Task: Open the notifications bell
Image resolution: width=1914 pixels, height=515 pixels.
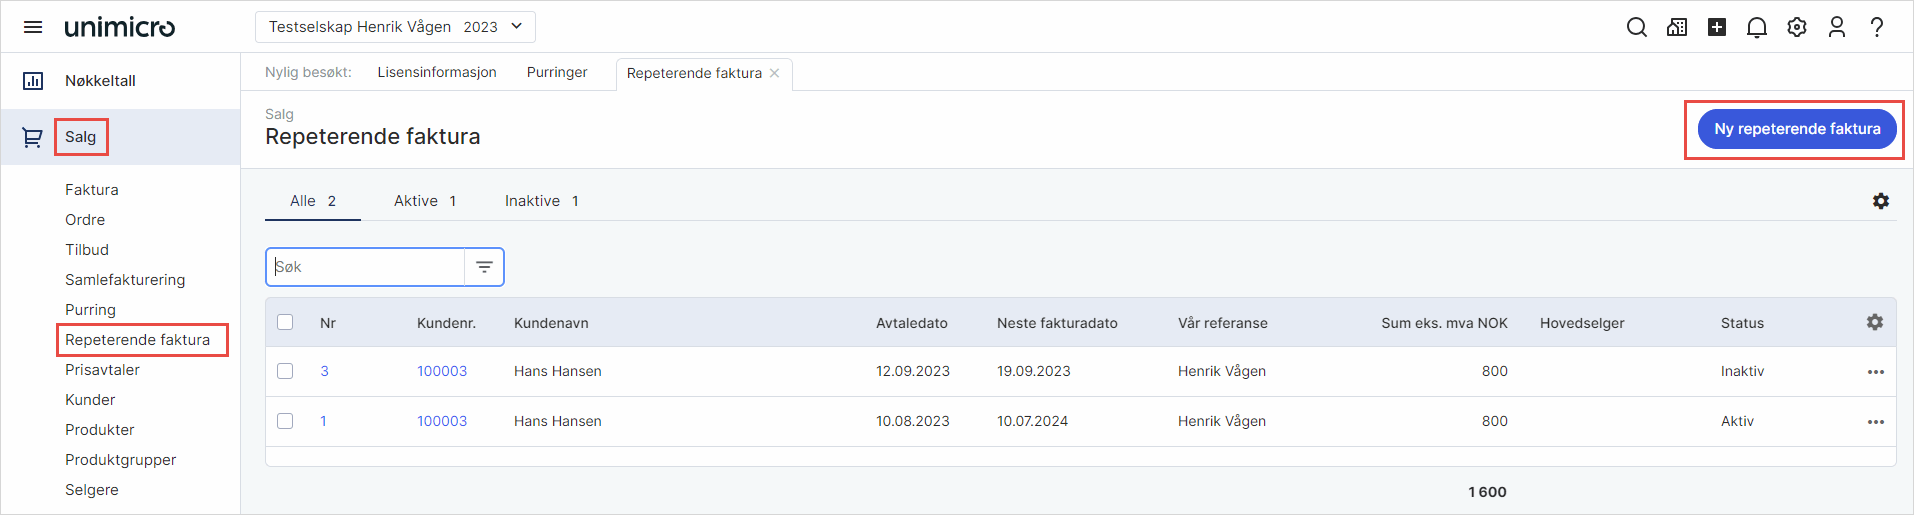Action: pos(1756,27)
